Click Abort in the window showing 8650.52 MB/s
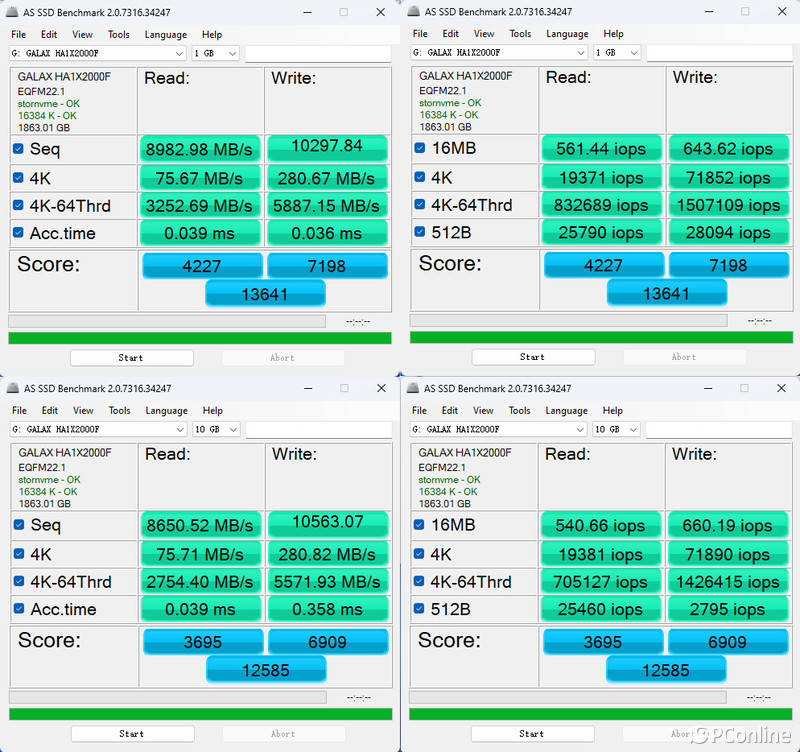The width and height of the screenshot is (800, 752). (283, 733)
